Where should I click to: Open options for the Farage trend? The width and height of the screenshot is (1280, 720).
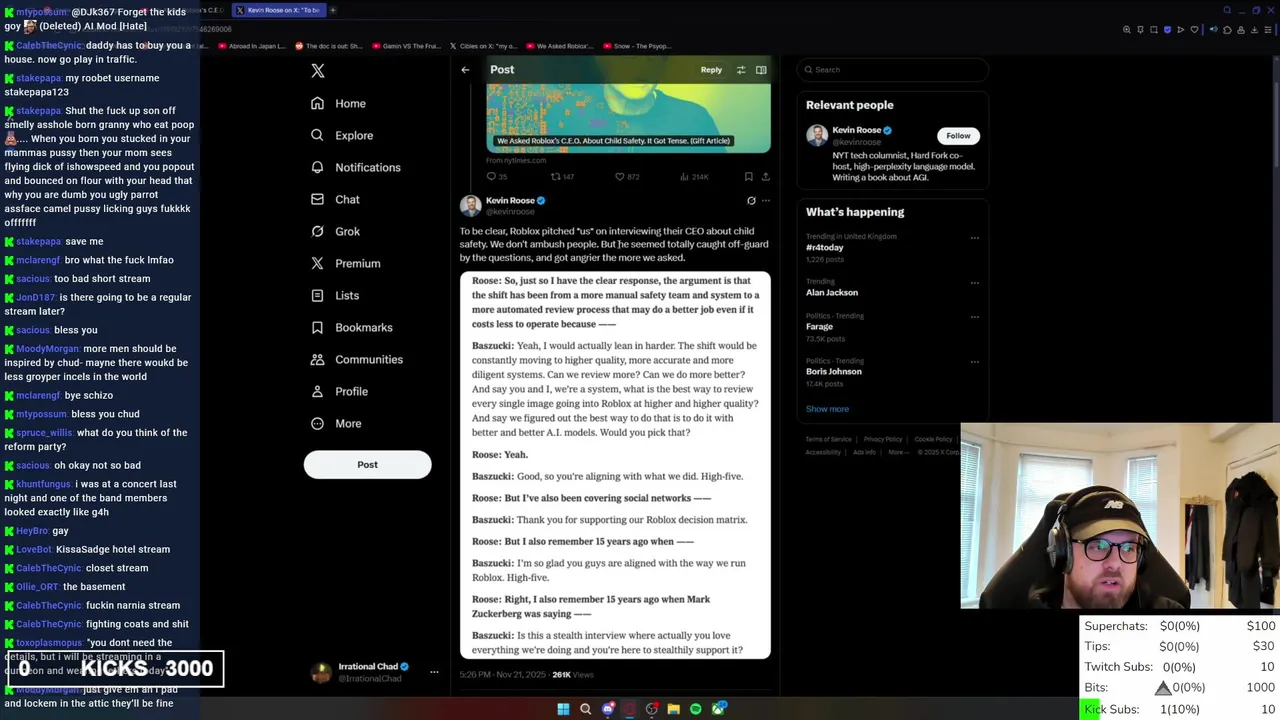pos(975,317)
